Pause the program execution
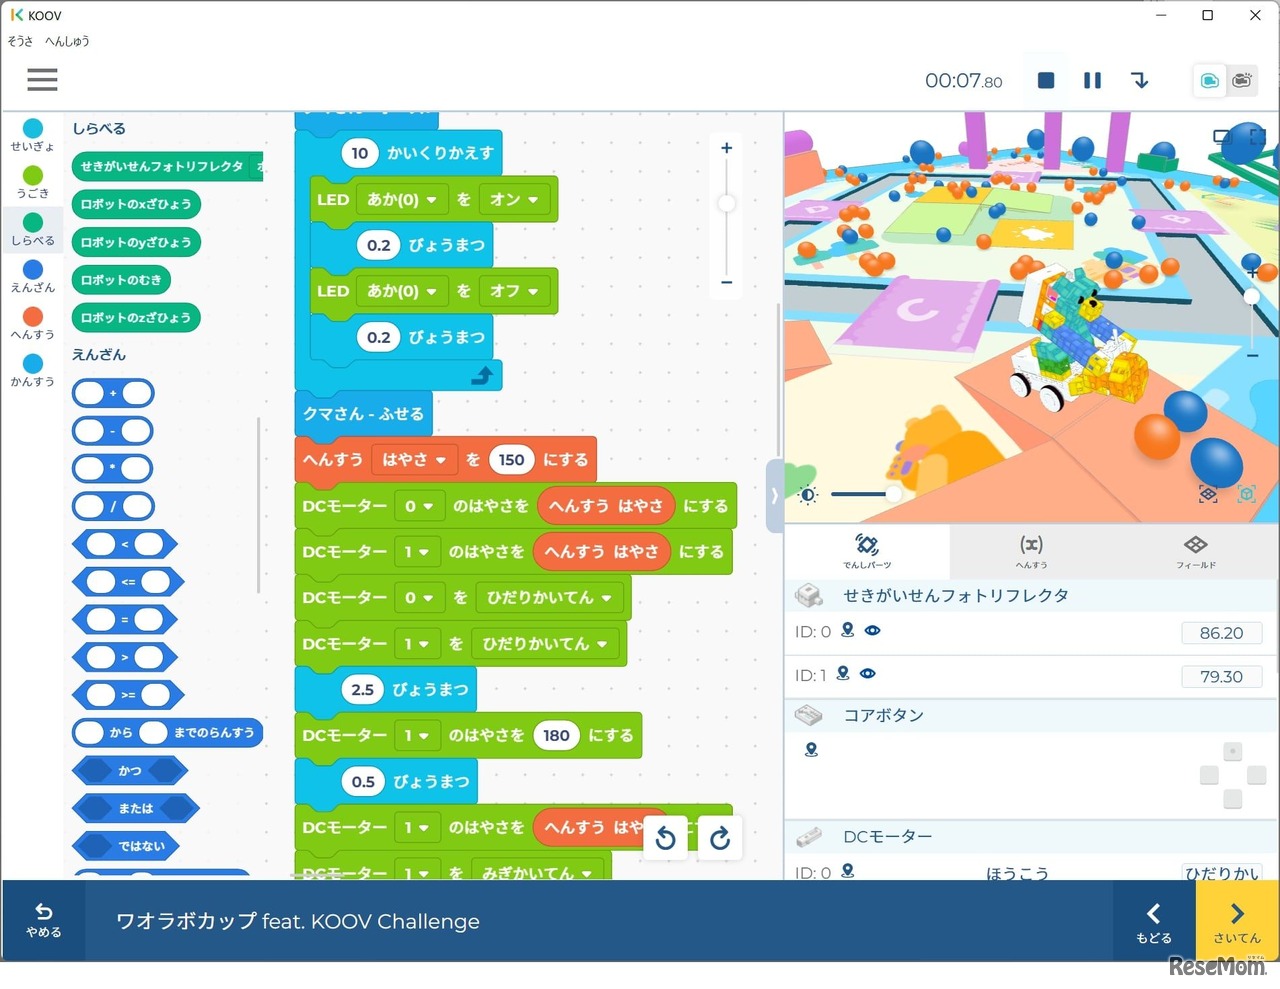Image resolution: width=1280 pixels, height=989 pixels. click(x=1093, y=81)
